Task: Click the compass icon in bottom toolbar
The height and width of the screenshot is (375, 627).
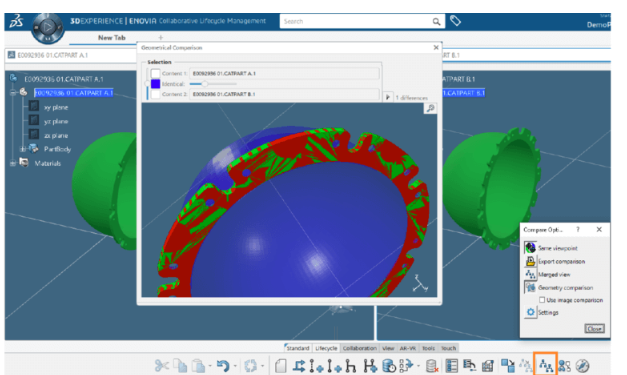Action: [582, 365]
